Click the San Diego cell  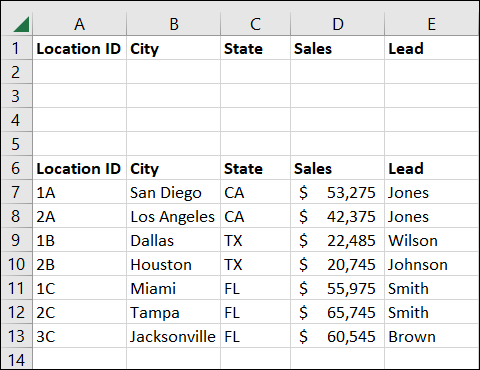click(174, 192)
